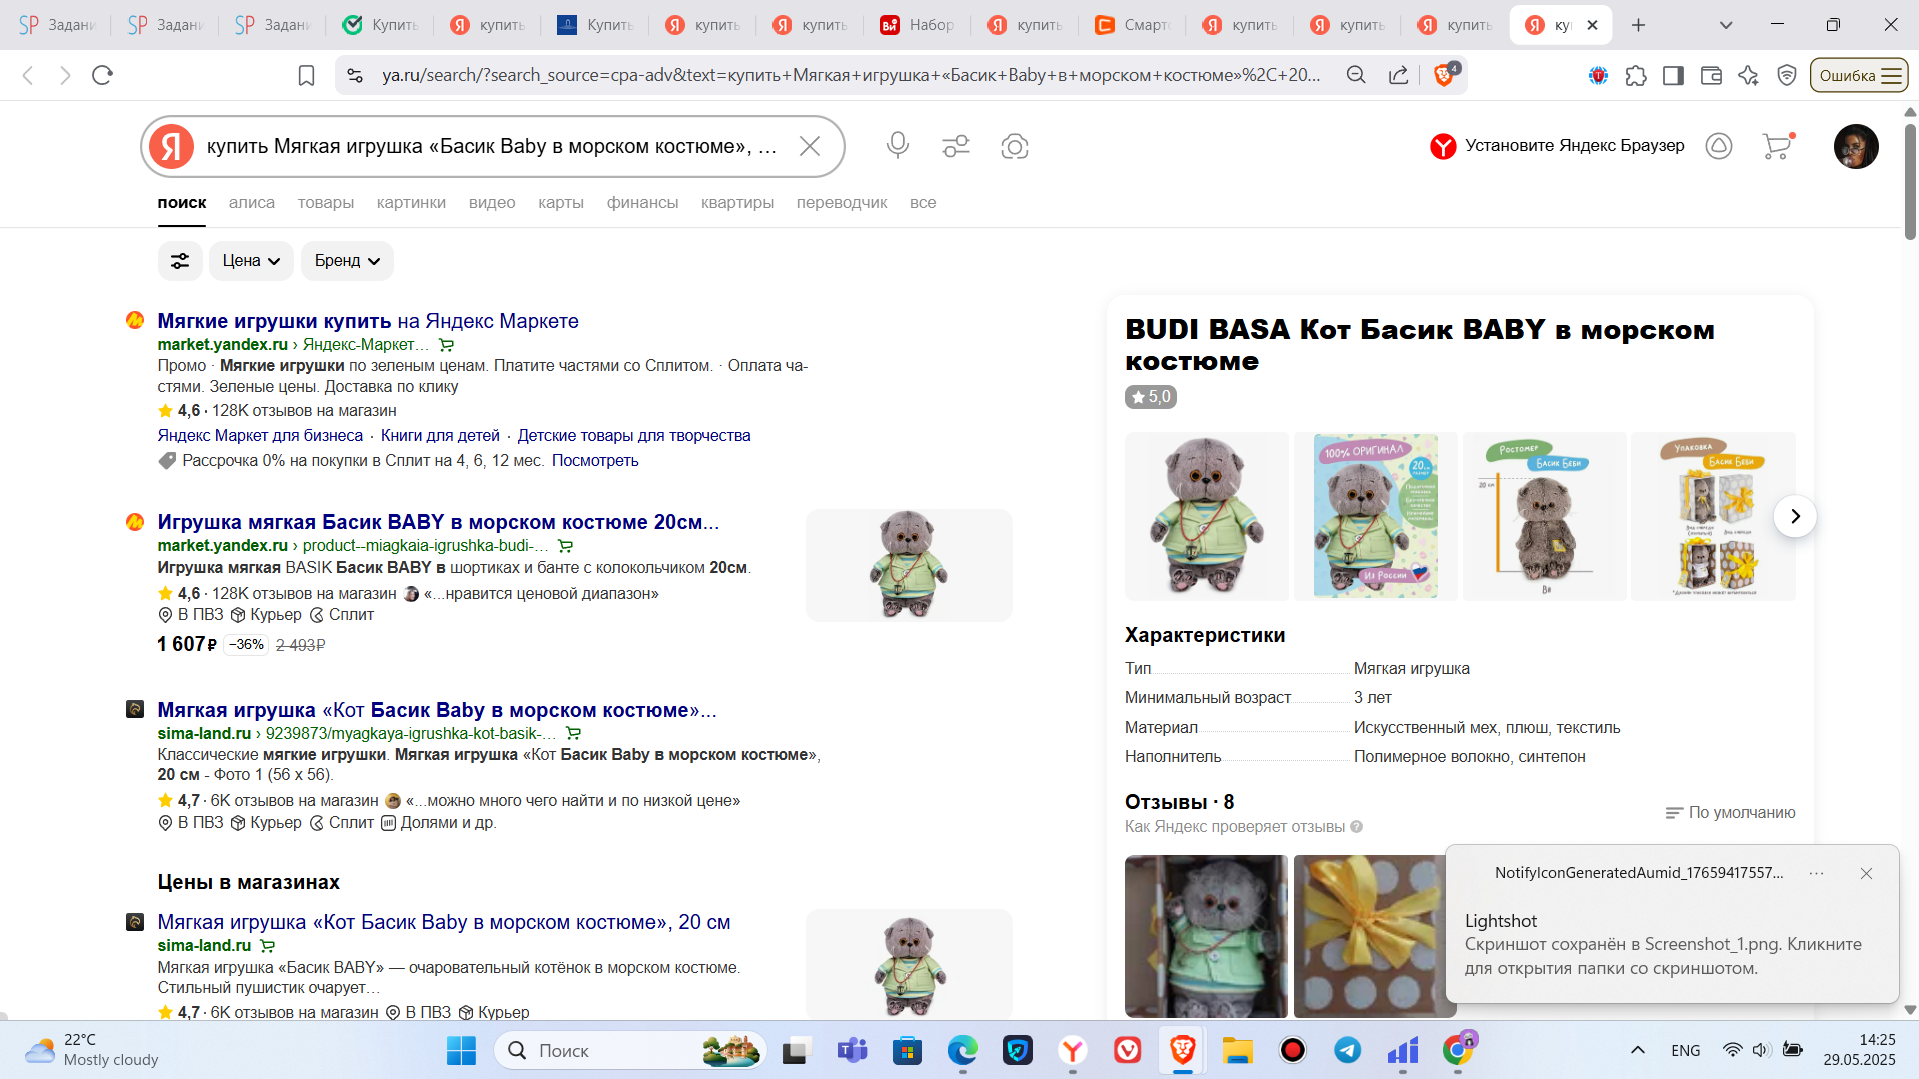Open the filters icon button

(180, 261)
